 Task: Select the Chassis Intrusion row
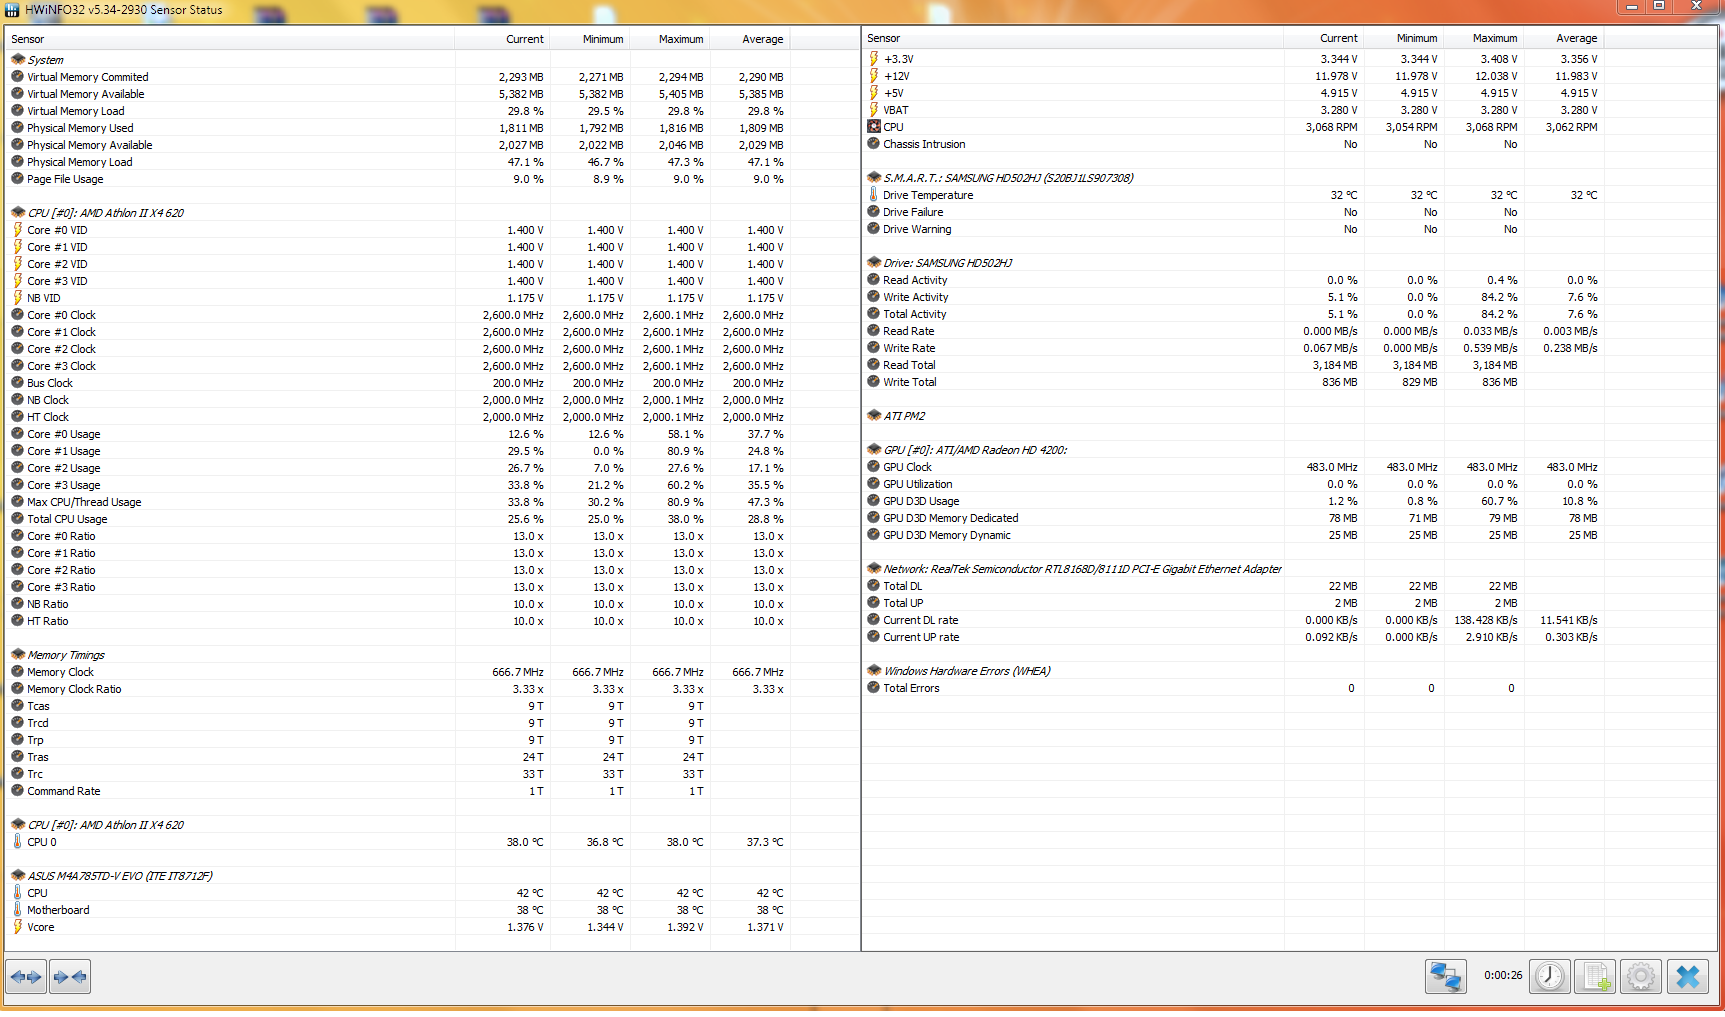tap(1290, 144)
